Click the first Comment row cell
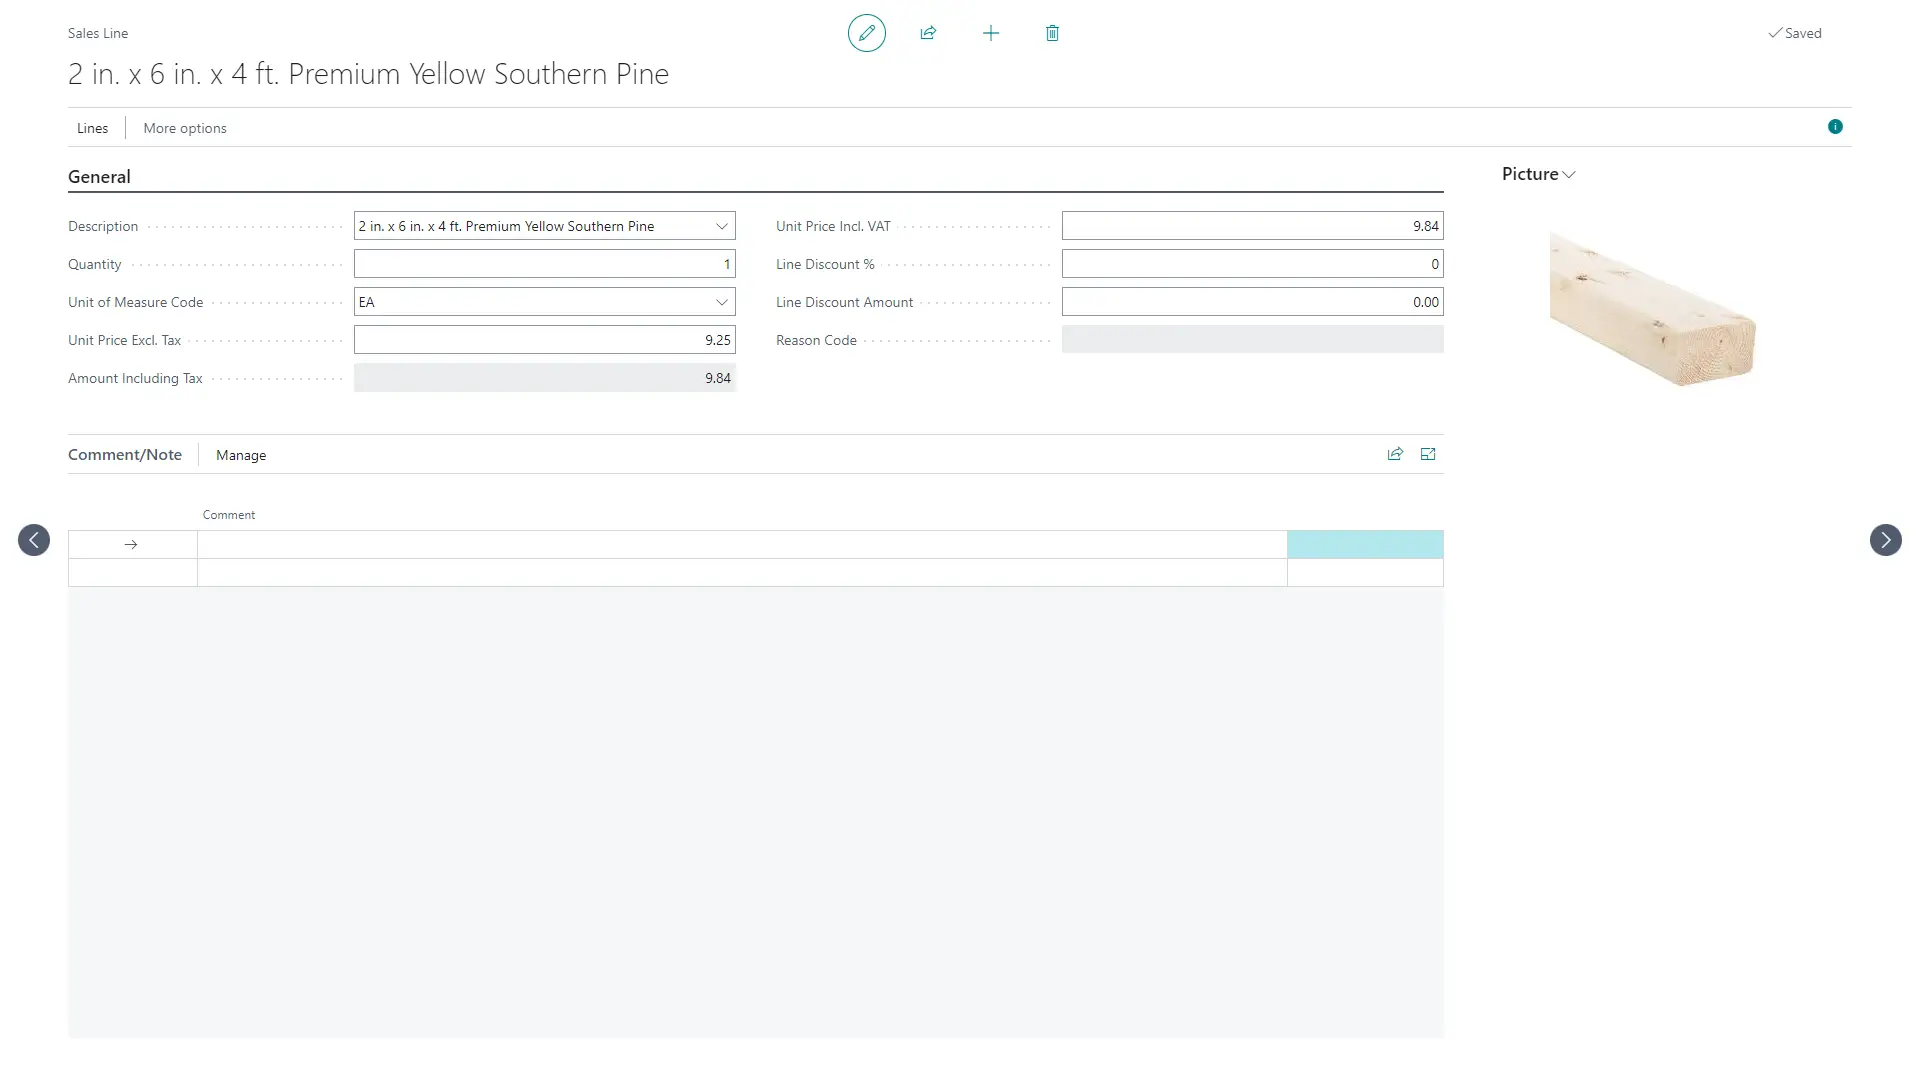 point(741,545)
